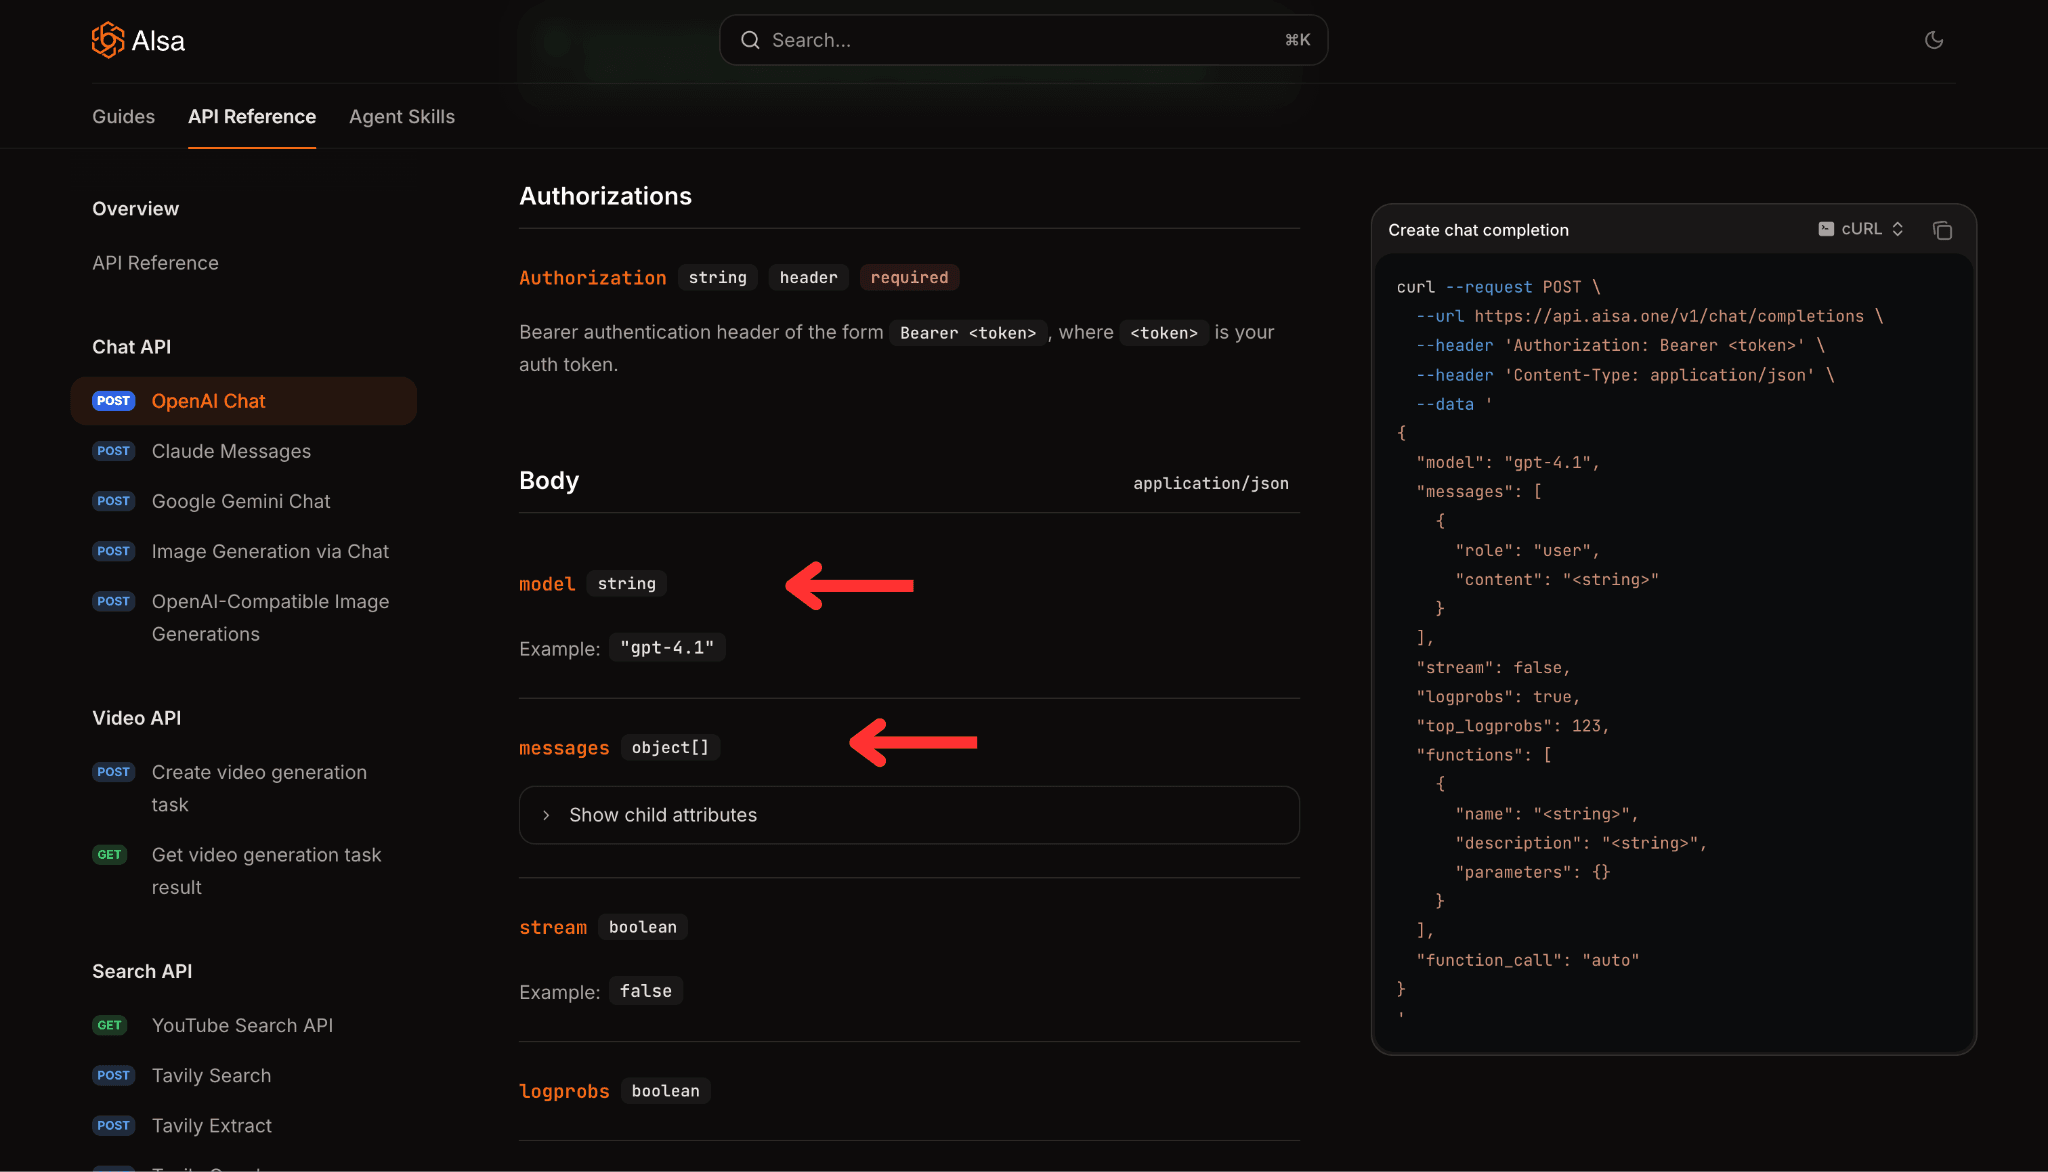The height and width of the screenshot is (1172, 2048).
Task: Click the false example value
Action: coord(646,991)
